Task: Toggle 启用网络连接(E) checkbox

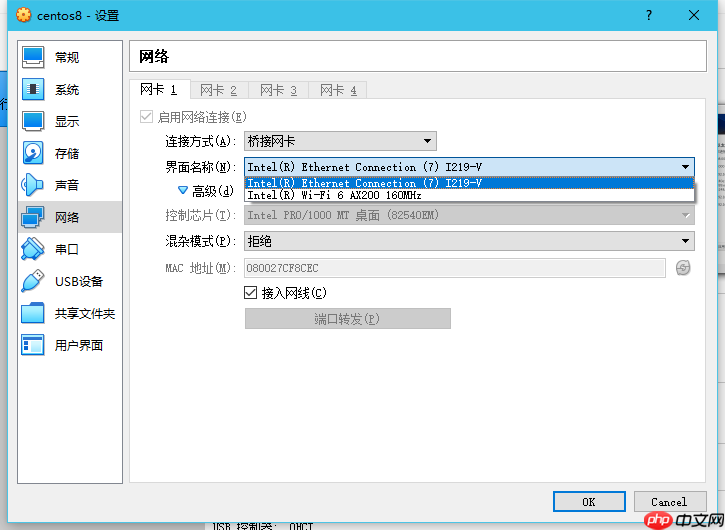Action: [147, 117]
